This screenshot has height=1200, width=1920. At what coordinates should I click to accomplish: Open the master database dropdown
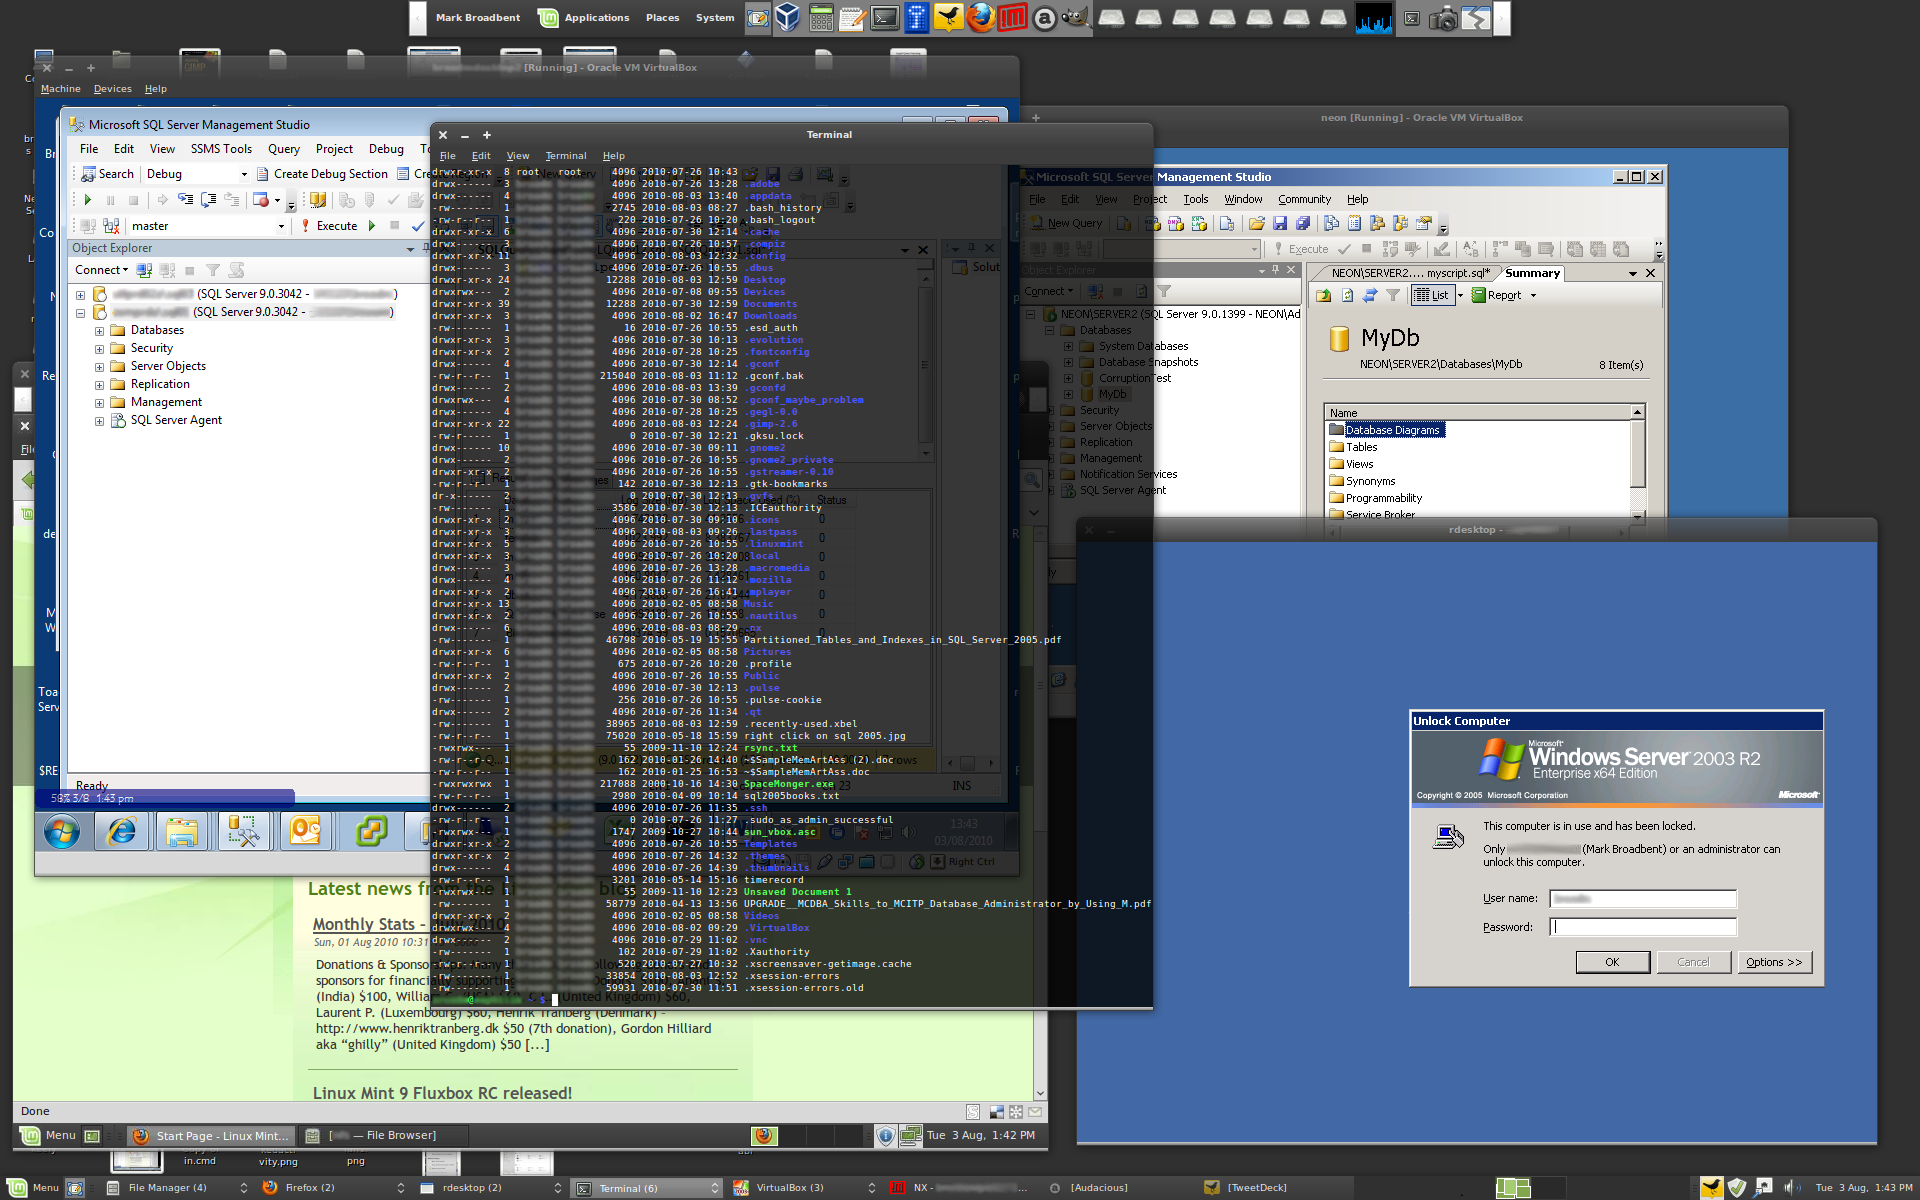pyautogui.click(x=281, y=226)
